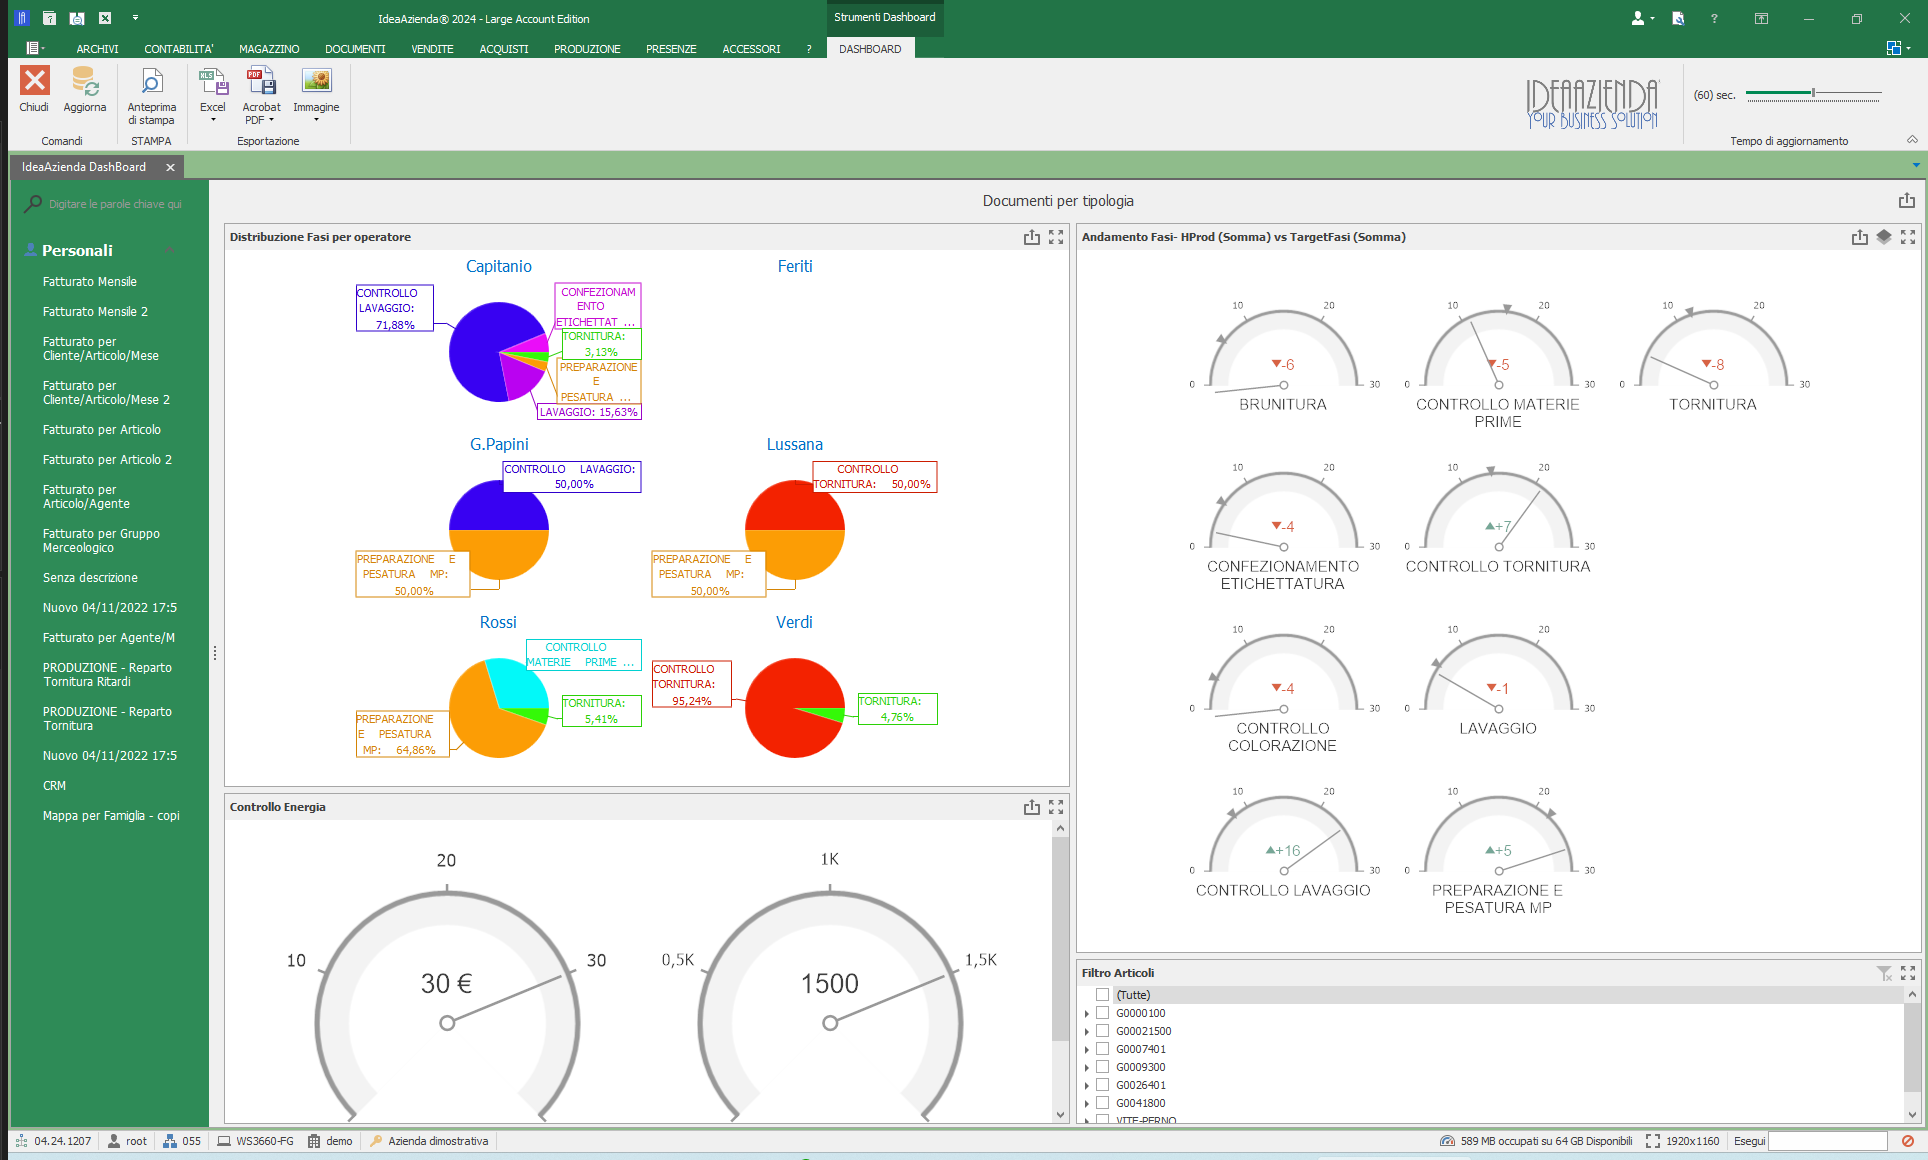This screenshot has height=1160, width=1928.
Task: Click the Excel-style X quick access icon
Action: point(105,18)
